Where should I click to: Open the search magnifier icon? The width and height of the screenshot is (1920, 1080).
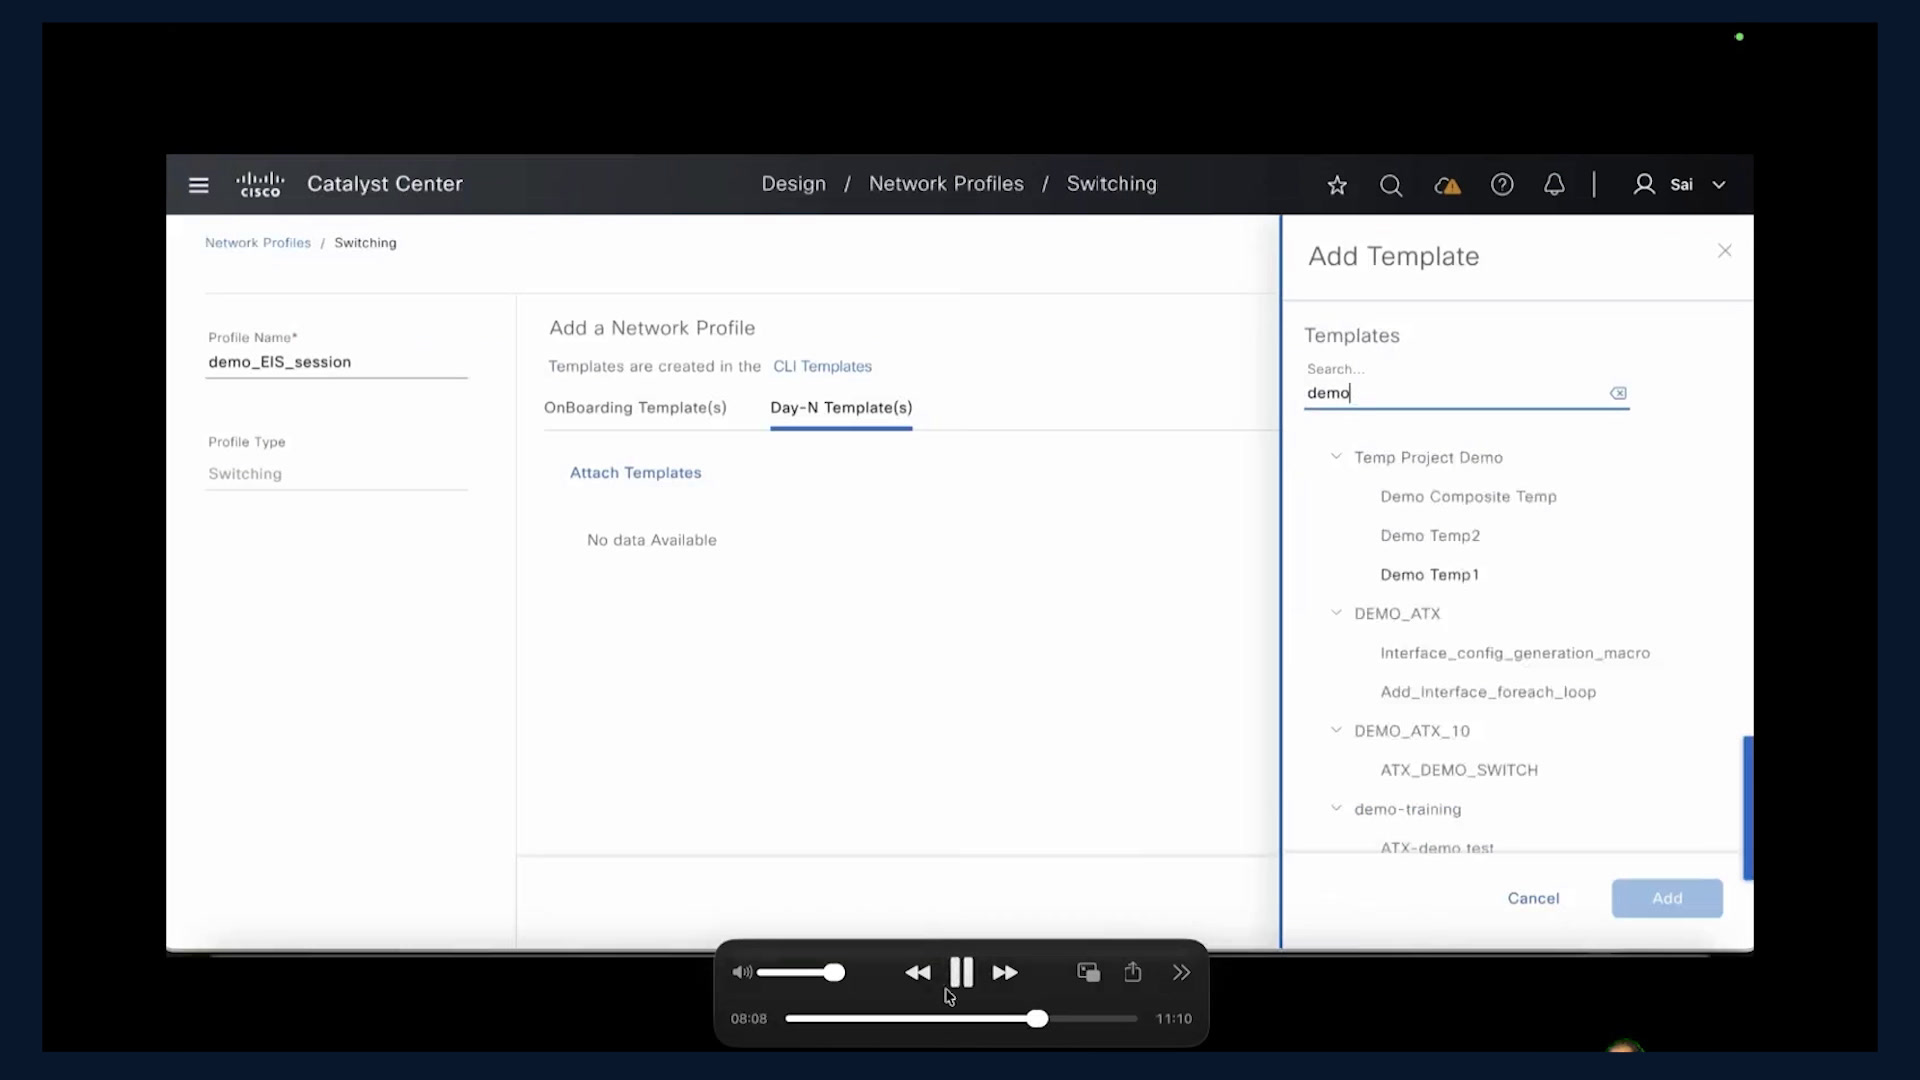pyautogui.click(x=1390, y=185)
